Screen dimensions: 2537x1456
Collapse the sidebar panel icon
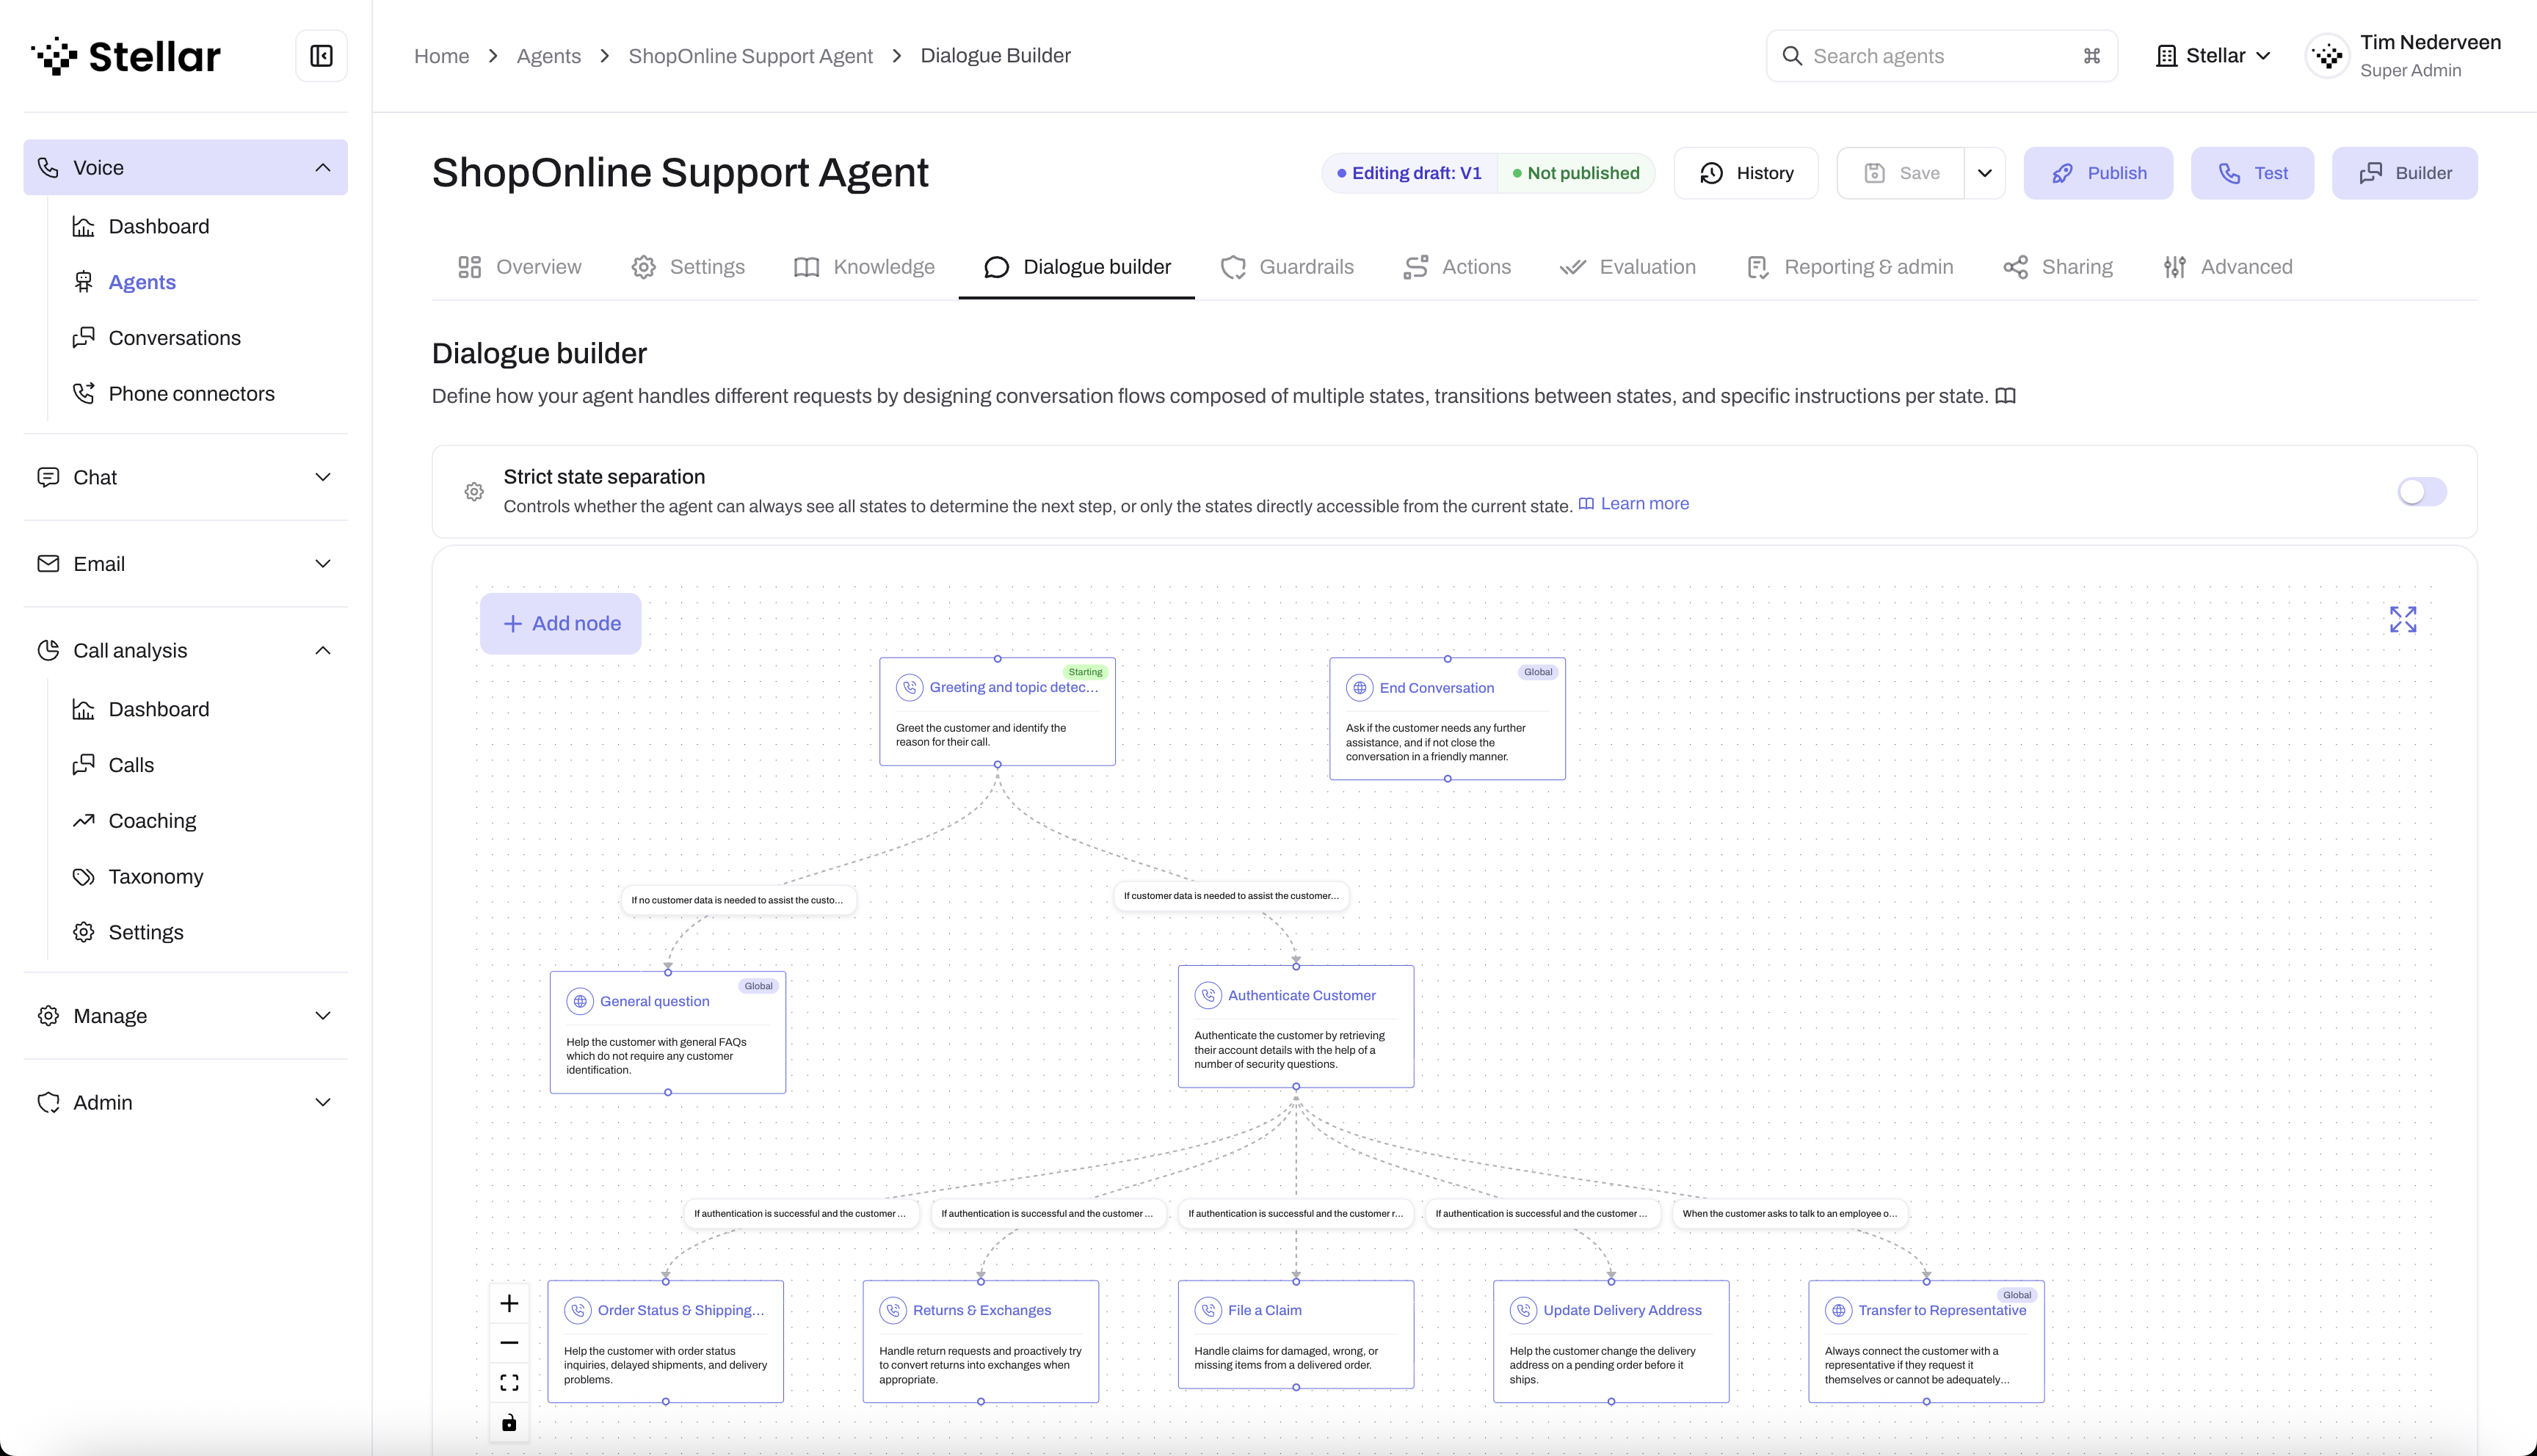pos(321,56)
